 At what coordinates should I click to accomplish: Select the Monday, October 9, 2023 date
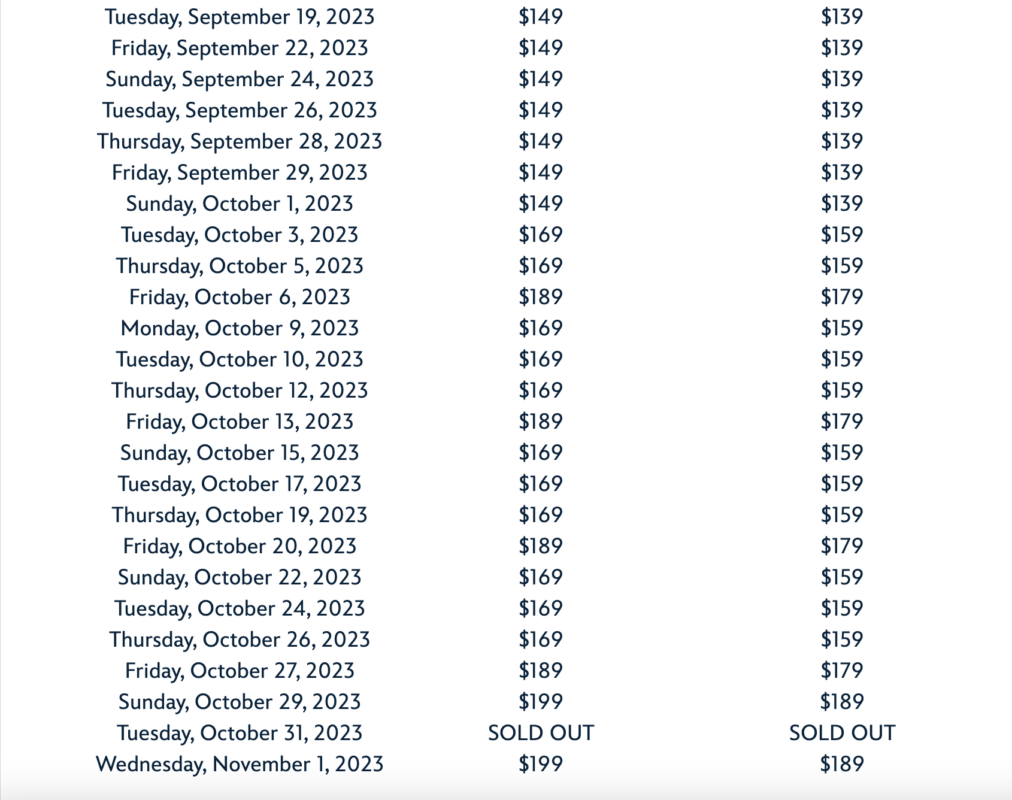239,328
